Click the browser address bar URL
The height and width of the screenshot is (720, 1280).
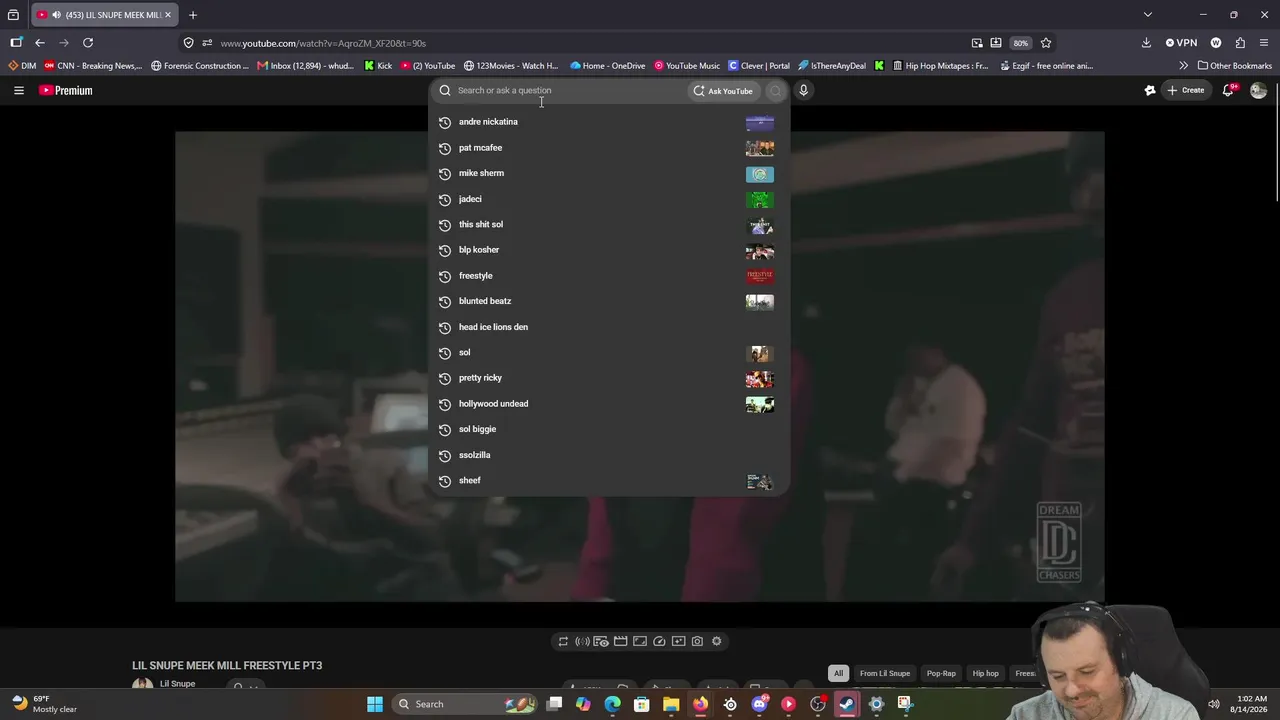click(323, 43)
